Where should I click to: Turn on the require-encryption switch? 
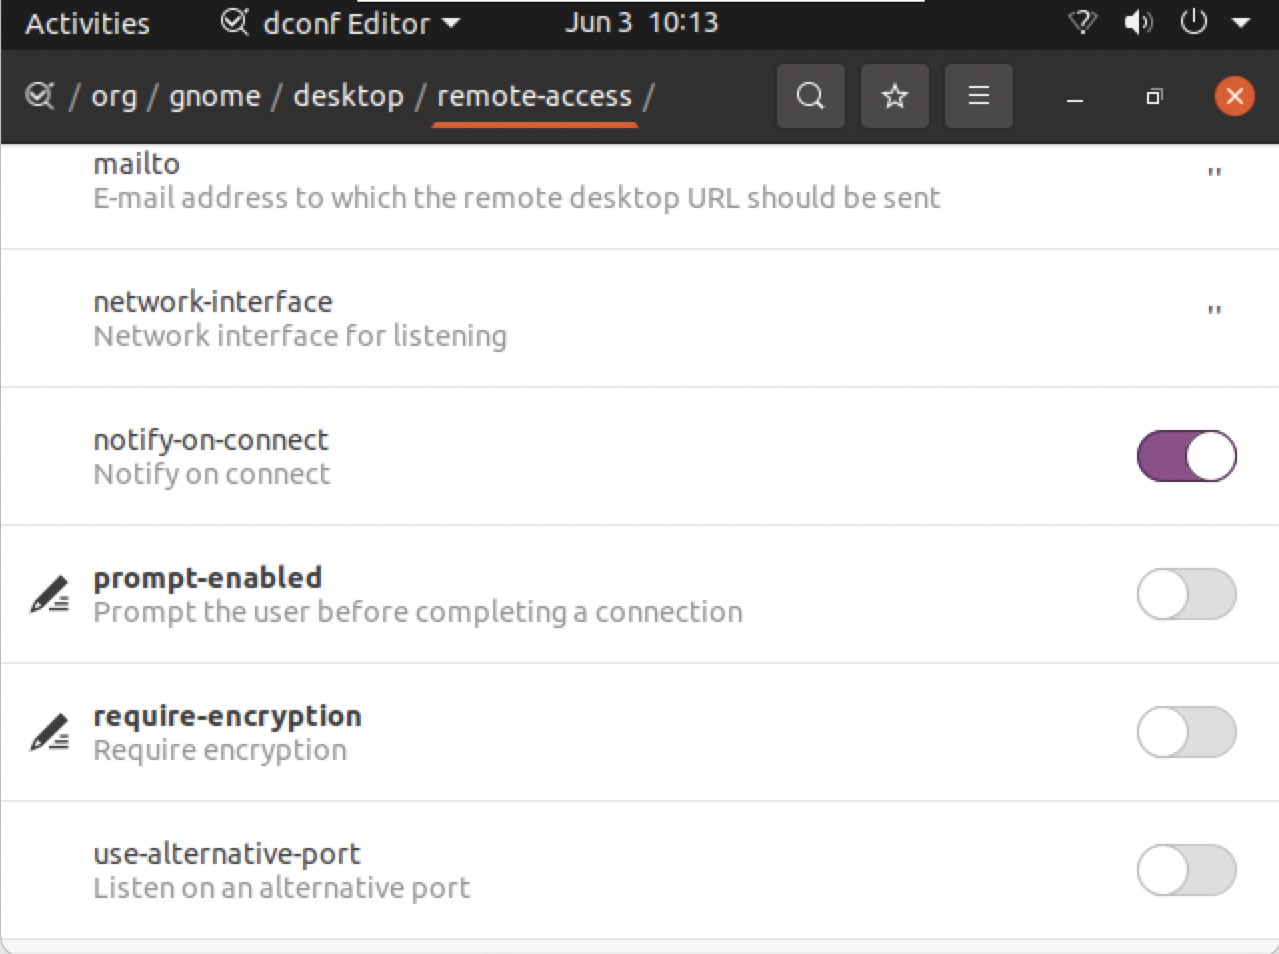click(1187, 732)
